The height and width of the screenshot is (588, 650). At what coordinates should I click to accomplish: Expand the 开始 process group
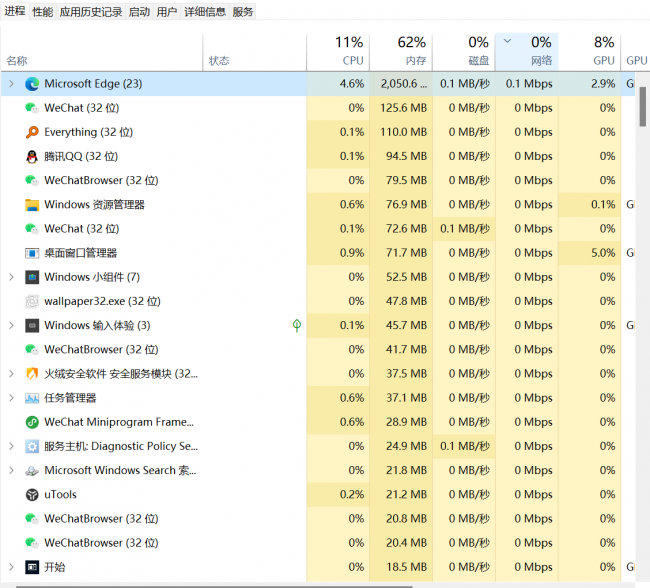click(x=12, y=567)
